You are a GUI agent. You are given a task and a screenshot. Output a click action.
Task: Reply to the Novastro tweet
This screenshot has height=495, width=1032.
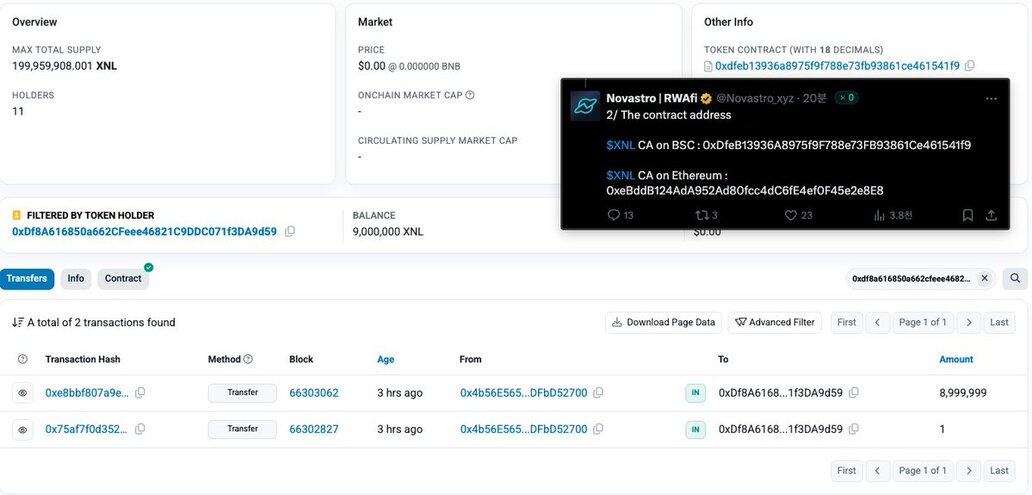click(x=614, y=215)
